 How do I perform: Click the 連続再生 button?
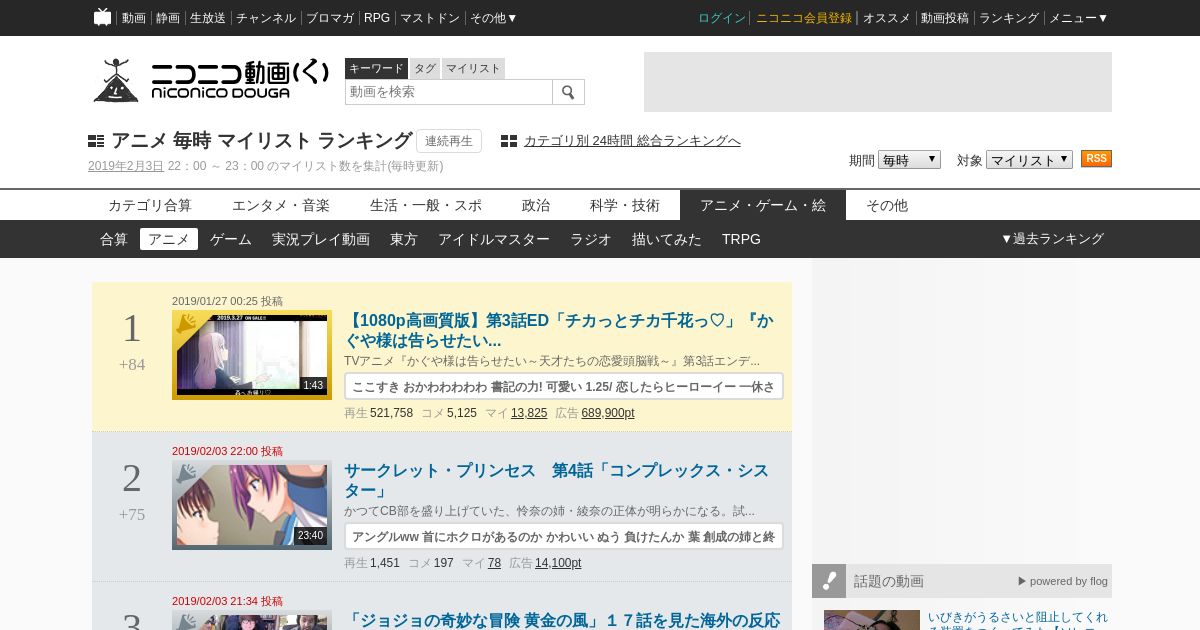point(449,141)
